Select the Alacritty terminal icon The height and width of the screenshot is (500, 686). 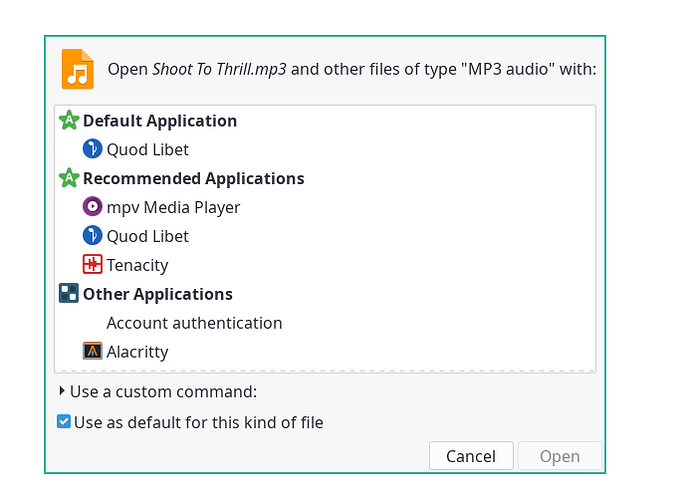click(92, 351)
